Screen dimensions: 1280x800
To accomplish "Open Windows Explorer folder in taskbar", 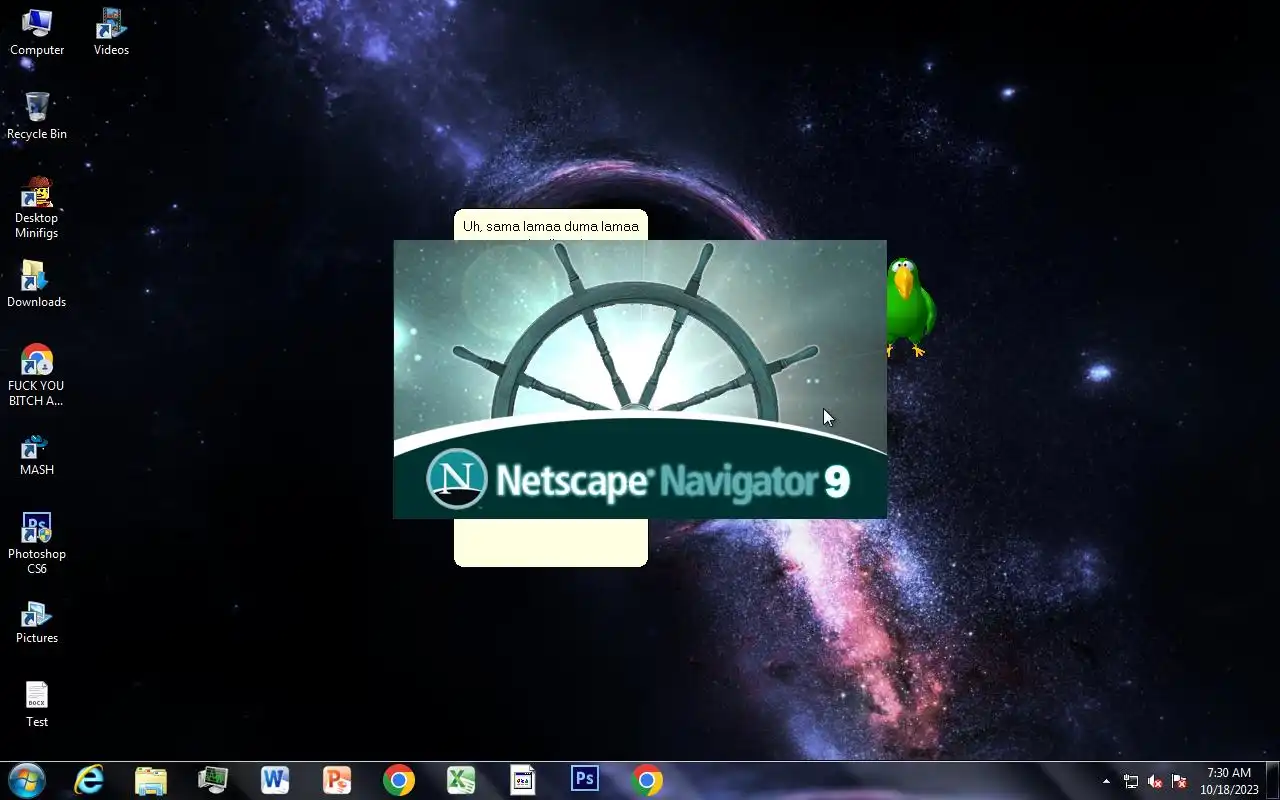I will pos(151,780).
